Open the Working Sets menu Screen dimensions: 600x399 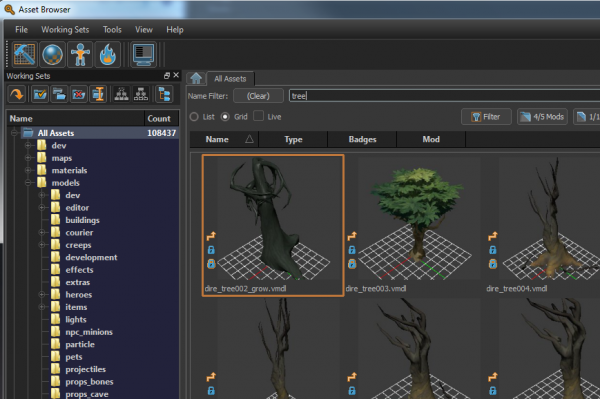65,29
